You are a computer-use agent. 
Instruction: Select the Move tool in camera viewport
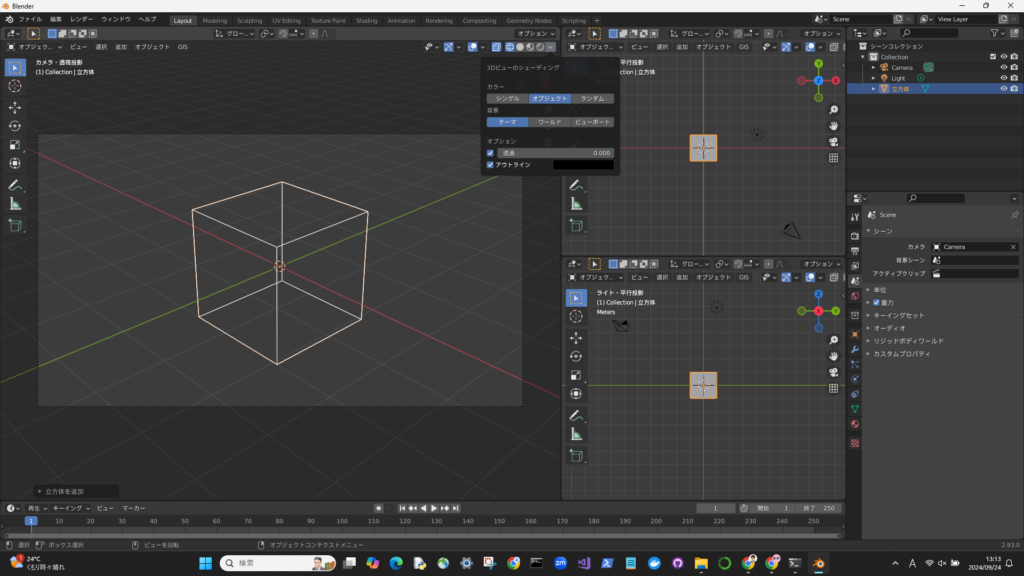tap(15, 107)
